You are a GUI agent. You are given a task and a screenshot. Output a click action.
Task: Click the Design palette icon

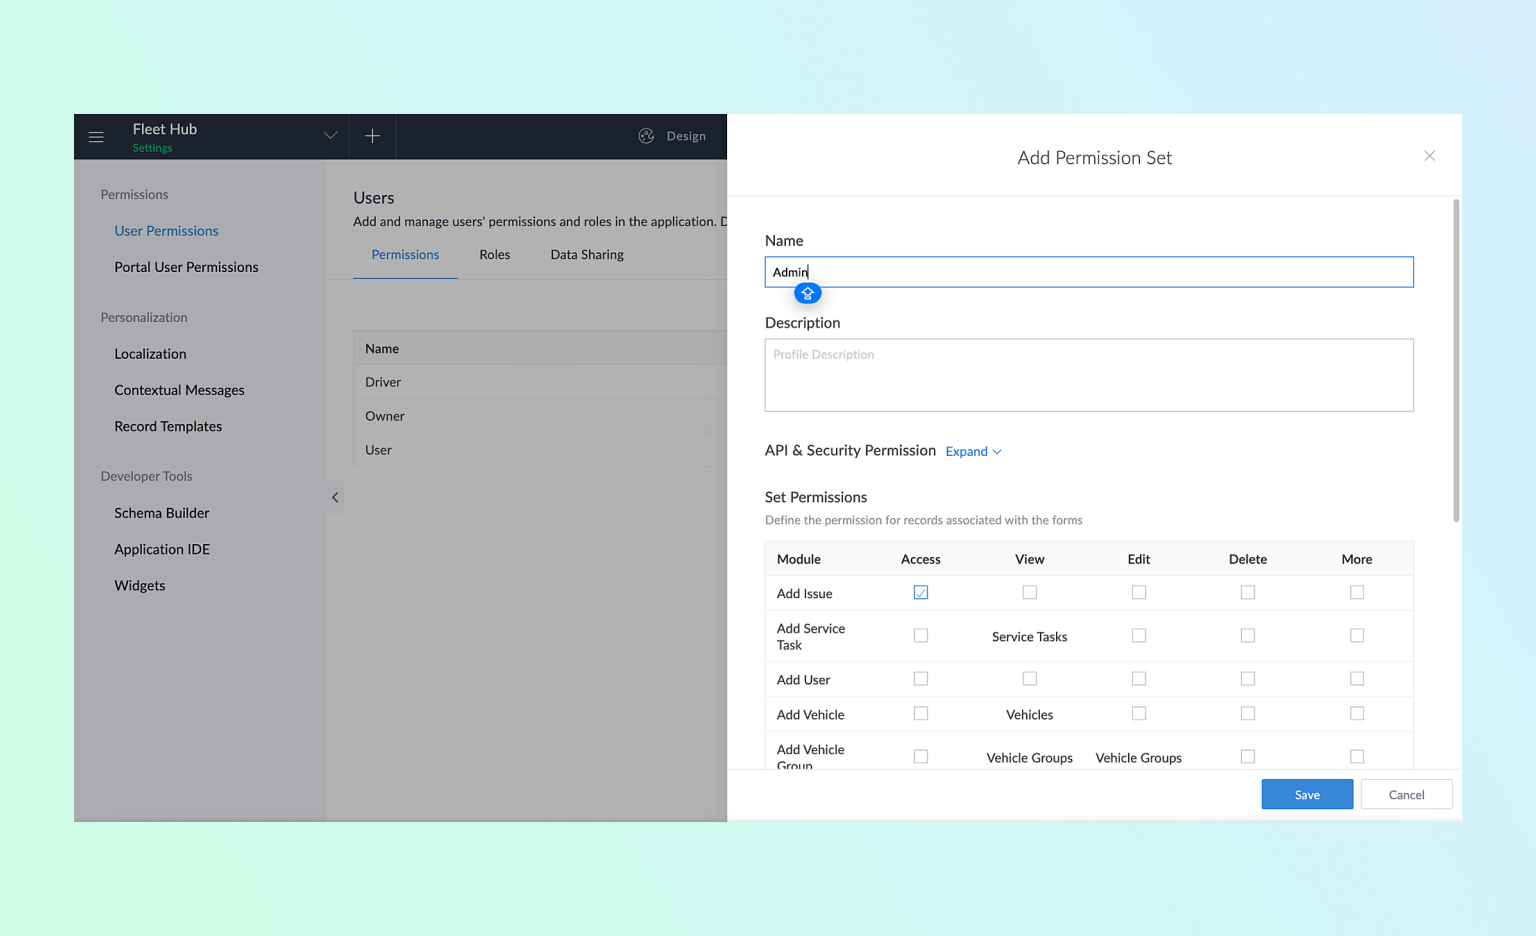(646, 136)
